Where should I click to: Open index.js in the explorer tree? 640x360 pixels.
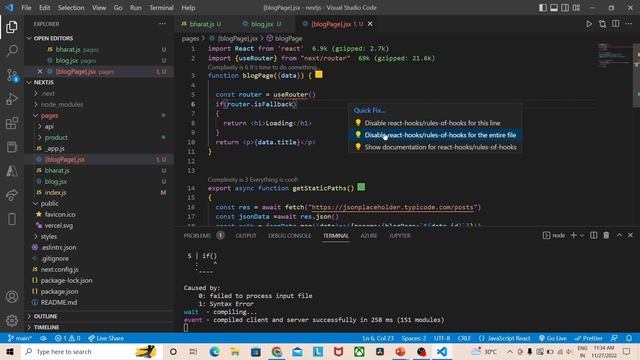pyautogui.click(x=55, y=192)
